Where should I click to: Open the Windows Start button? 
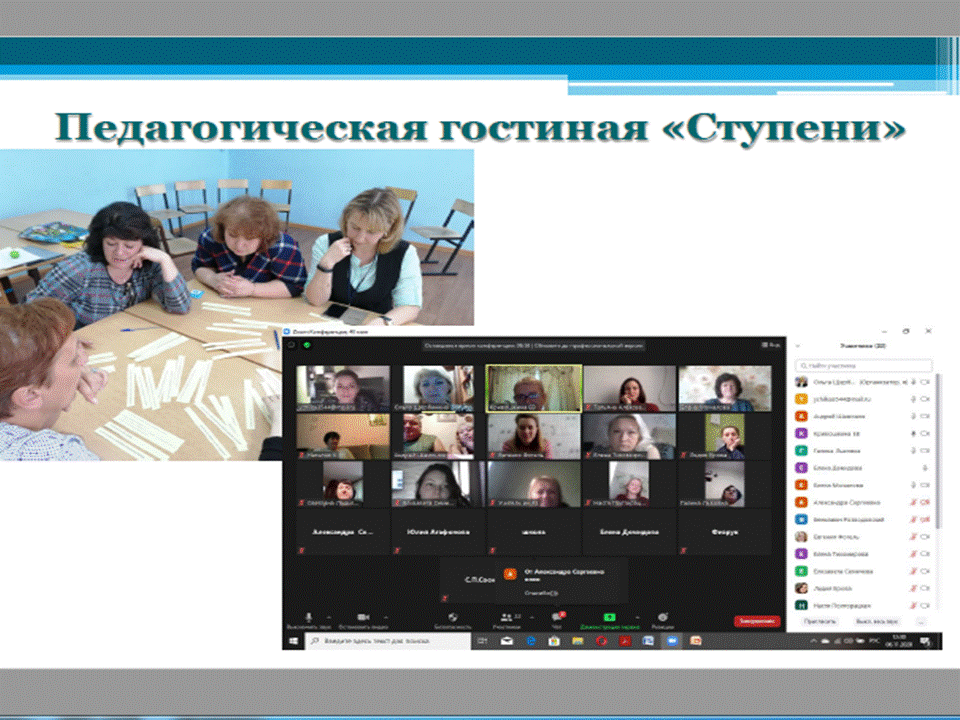(x=293, y=641)
